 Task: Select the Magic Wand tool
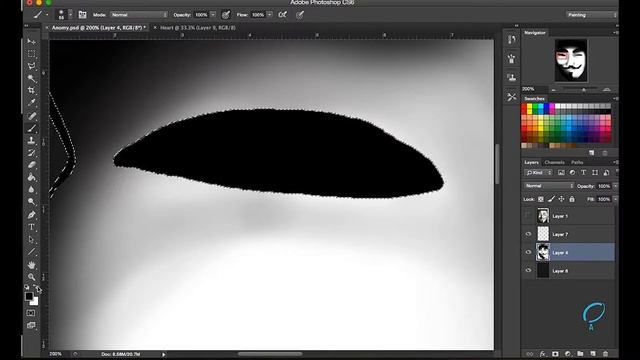pyautogui.click(x=31, y=78)
